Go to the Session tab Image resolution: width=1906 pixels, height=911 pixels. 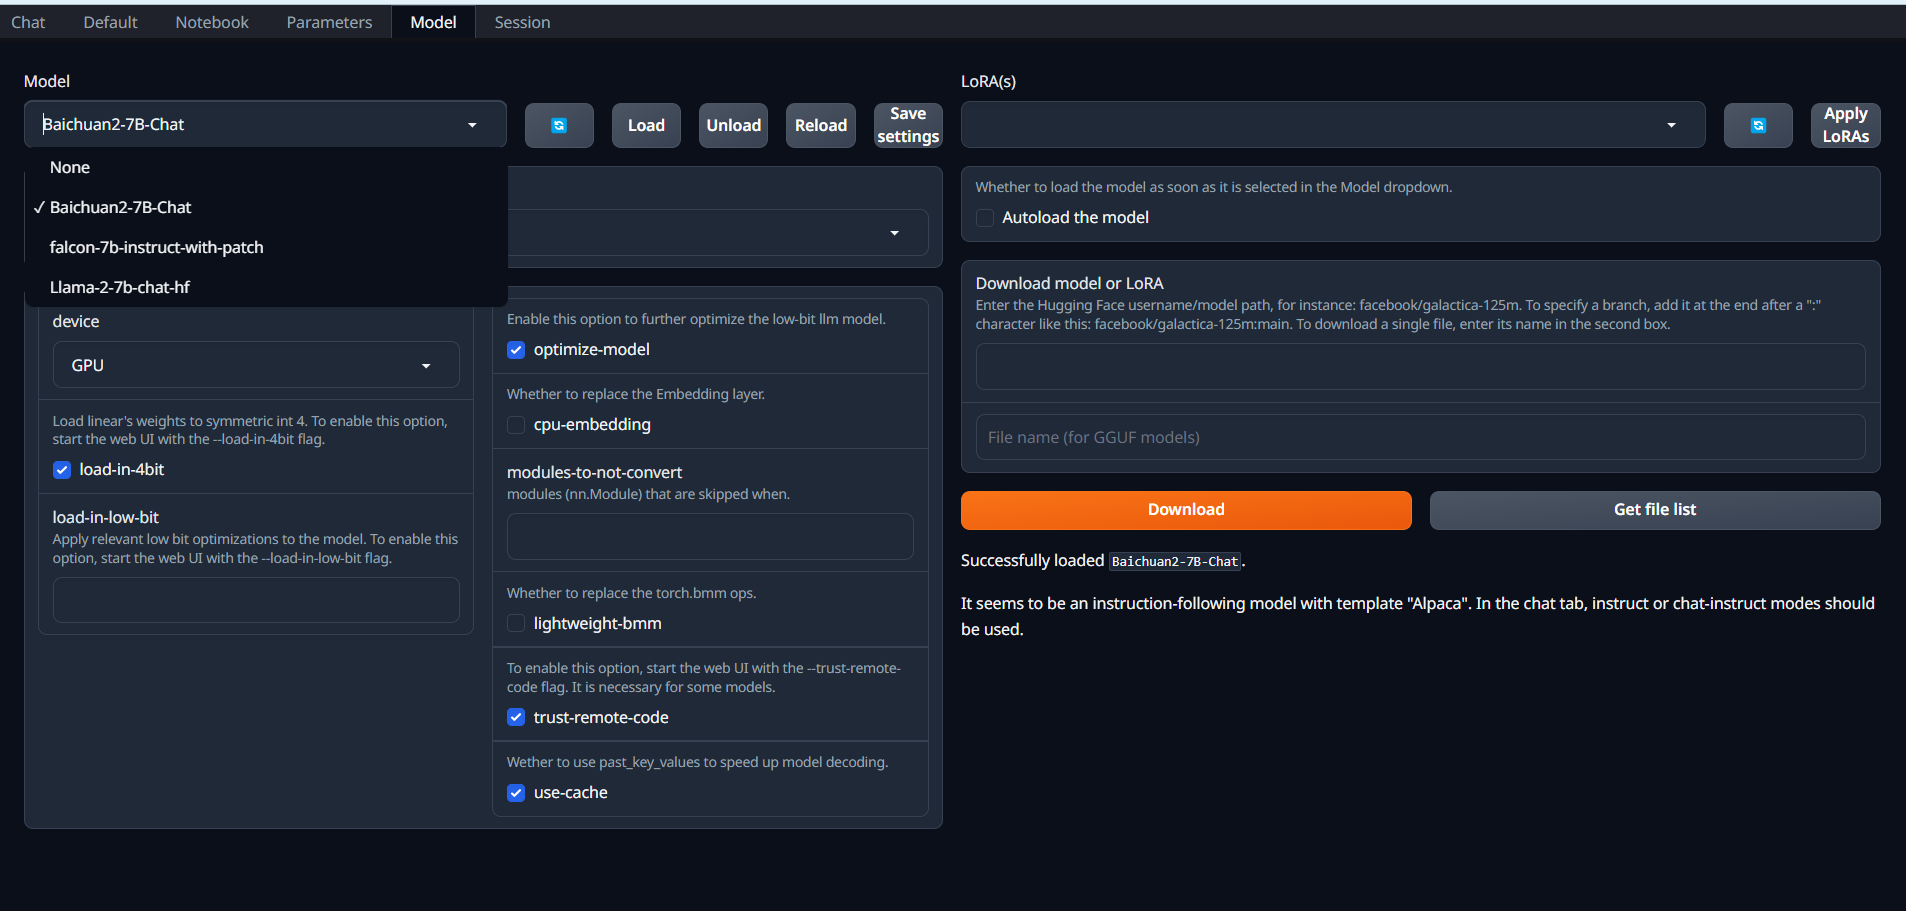[522, 22]
